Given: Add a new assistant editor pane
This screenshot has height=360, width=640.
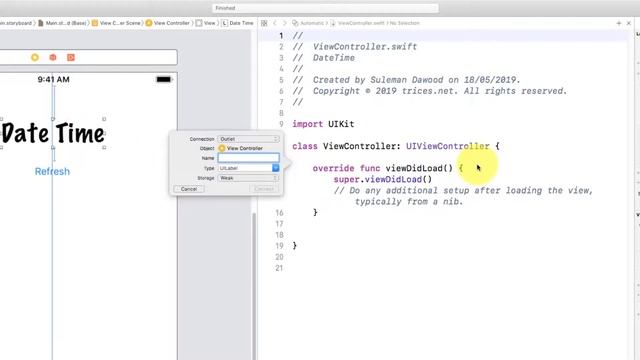Looking at the screenshot, I should click(619, 23).
